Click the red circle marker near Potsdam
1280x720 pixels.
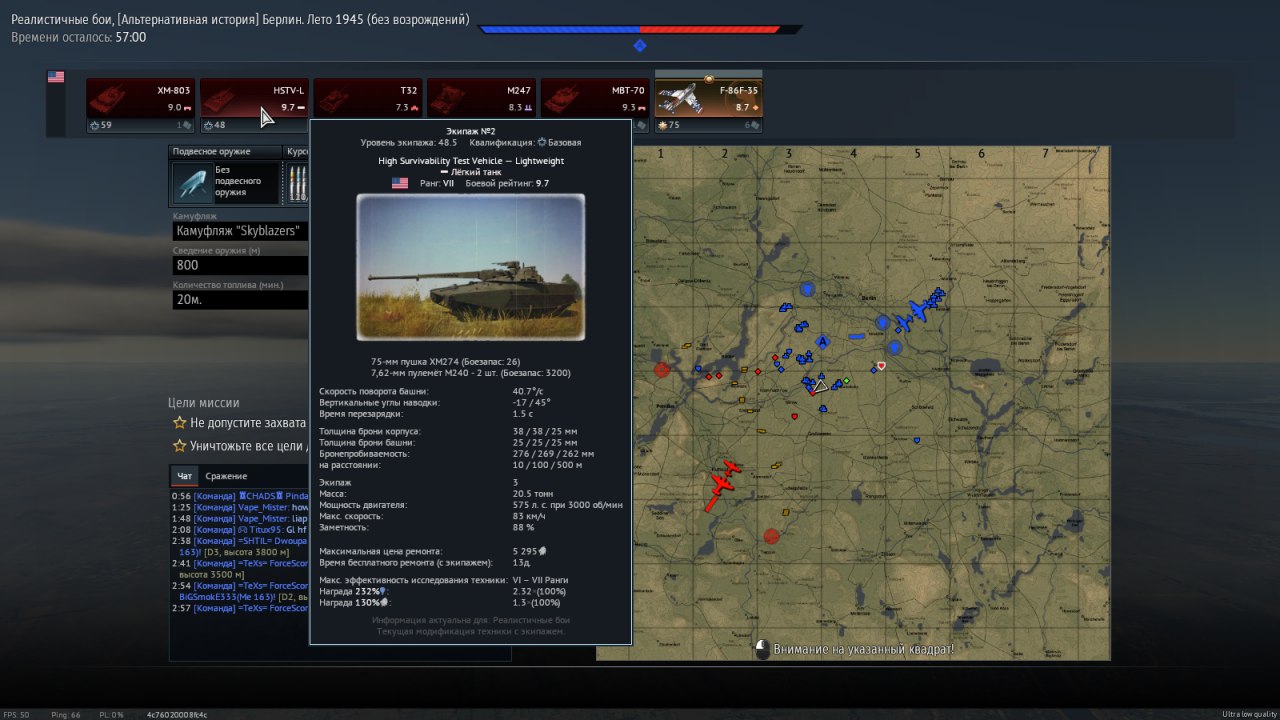click(662, 369)
